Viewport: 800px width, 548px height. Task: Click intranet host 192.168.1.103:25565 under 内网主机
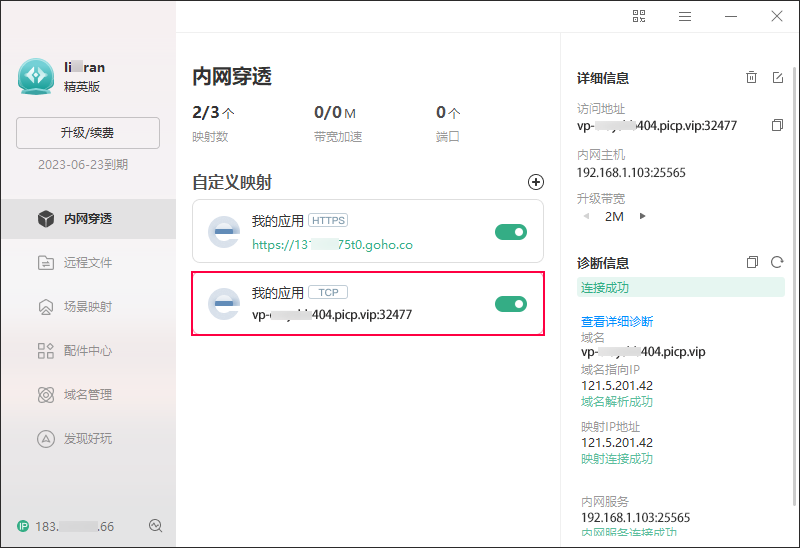(x=631, y=172)
